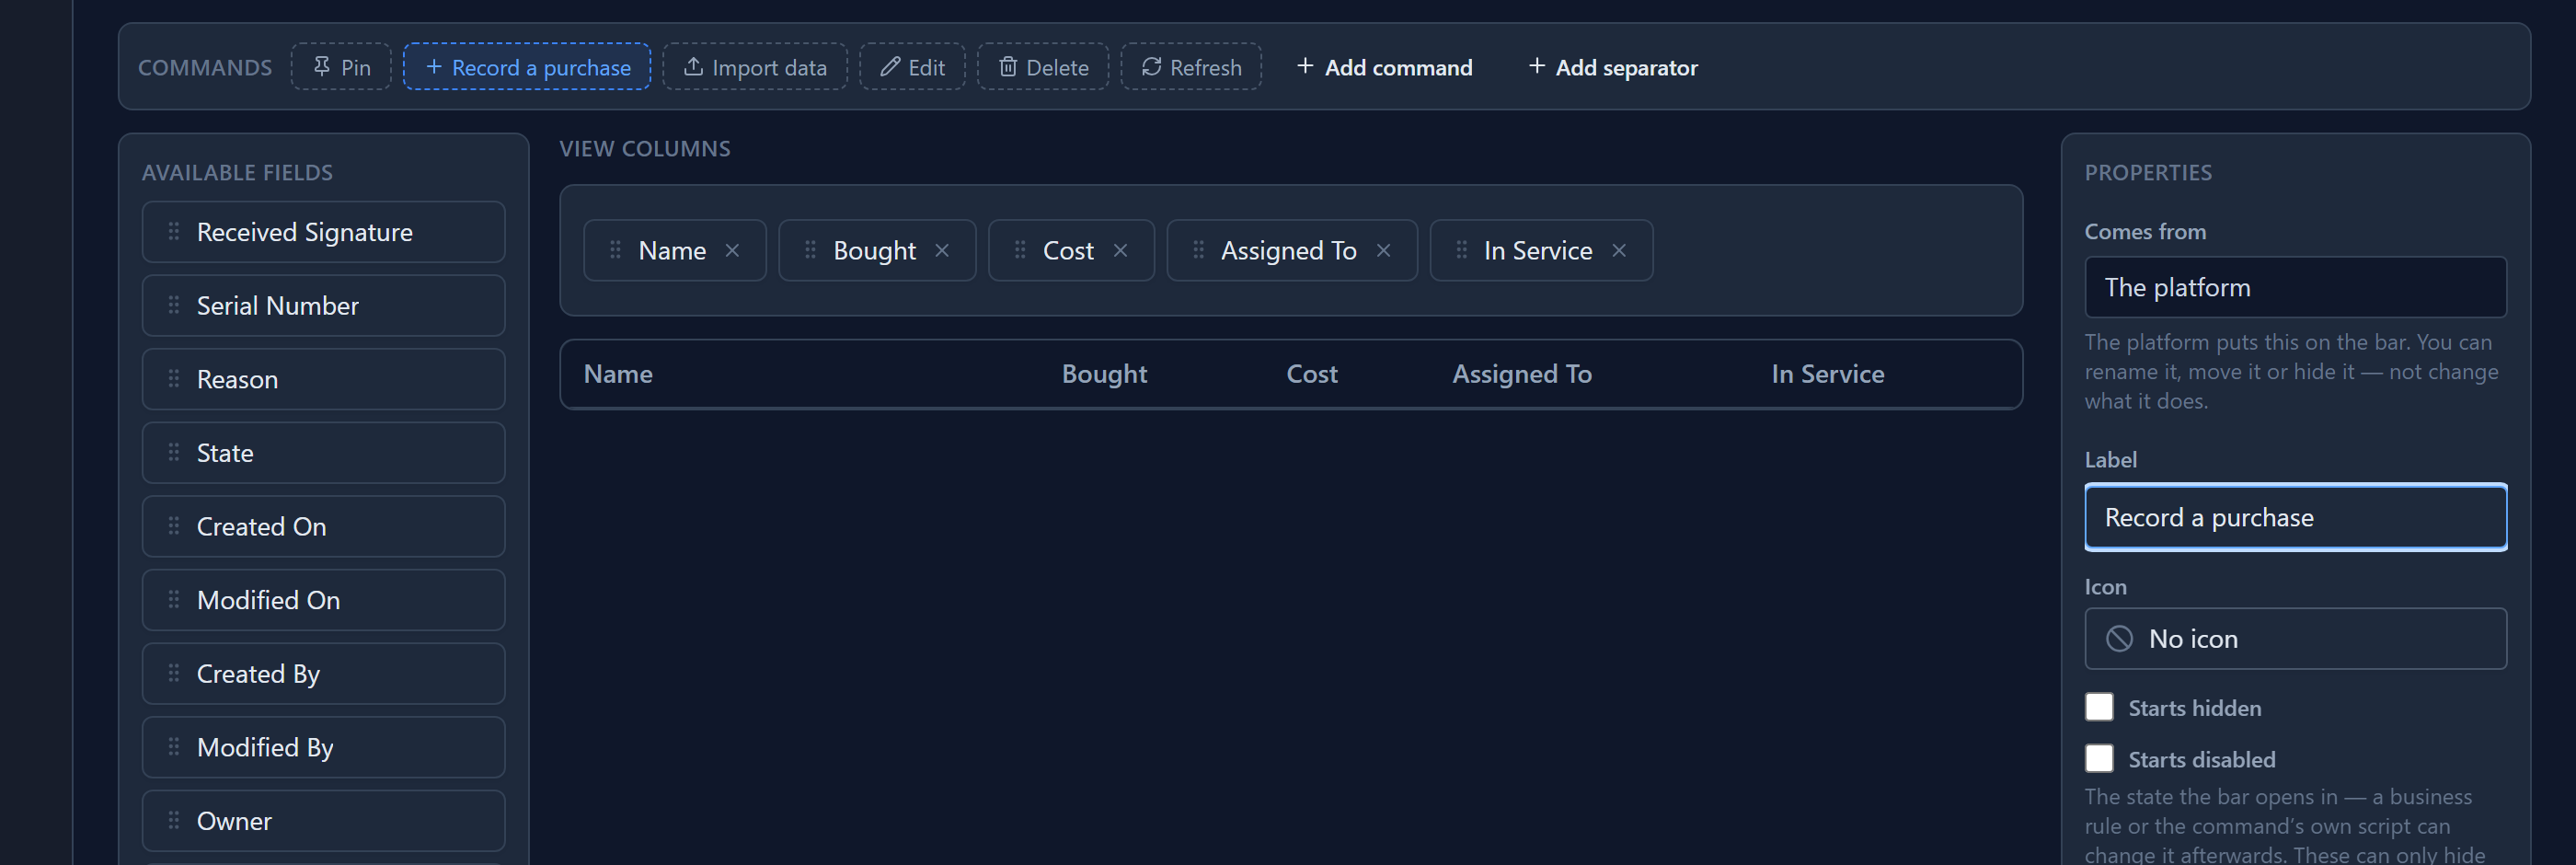This screenshot has width=2576, height=865.
Task: Click the Label input field
Action: coord(2295,517)
